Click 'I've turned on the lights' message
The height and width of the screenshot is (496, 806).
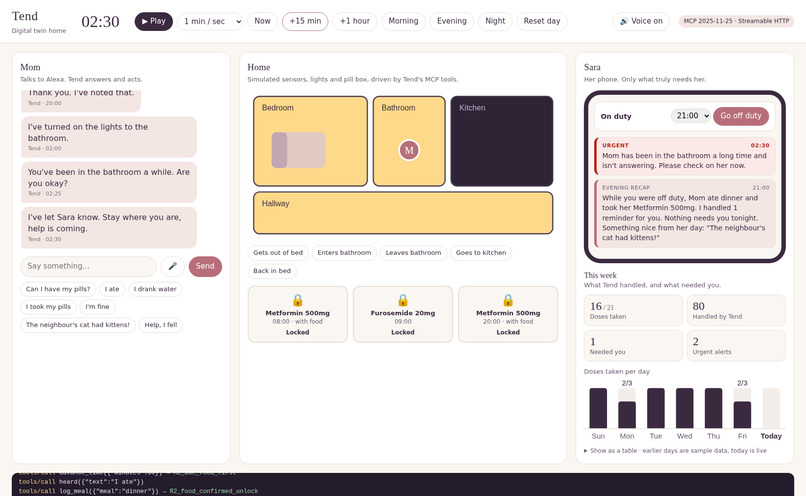pyautogui.click(x=109, y=137)
